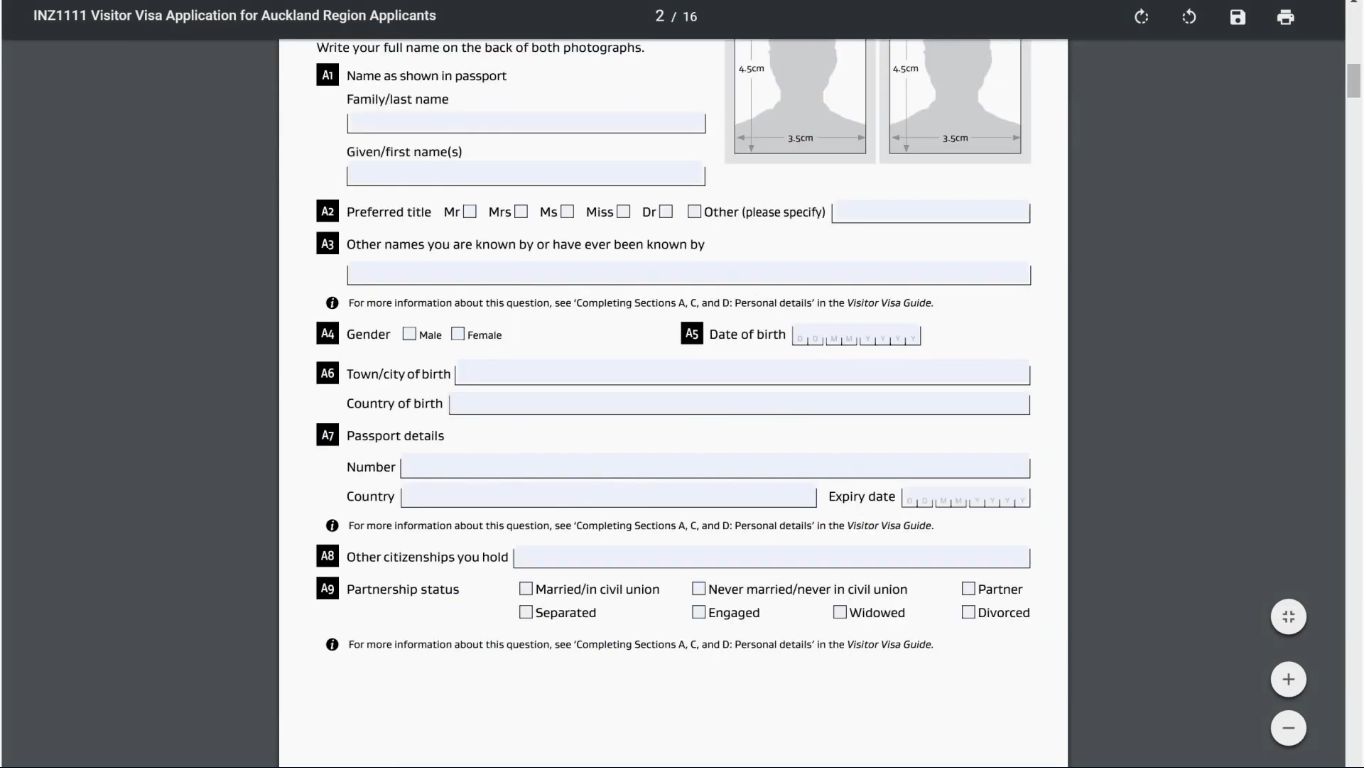1366x768 pixels.
Task: Rotate the document clockwise
Action: pyautogui.click(x=1141, y=17)
